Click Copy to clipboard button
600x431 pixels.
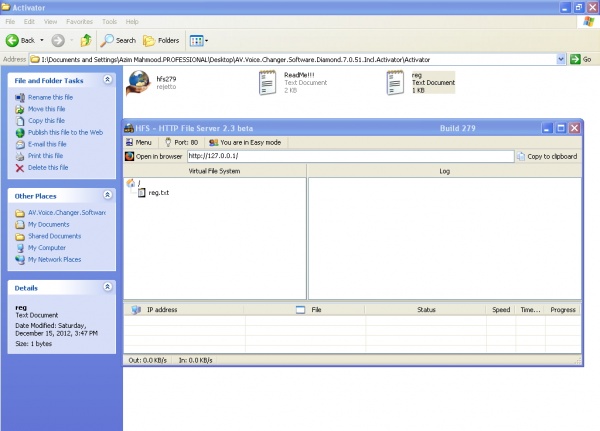click(x=547, y=156)
